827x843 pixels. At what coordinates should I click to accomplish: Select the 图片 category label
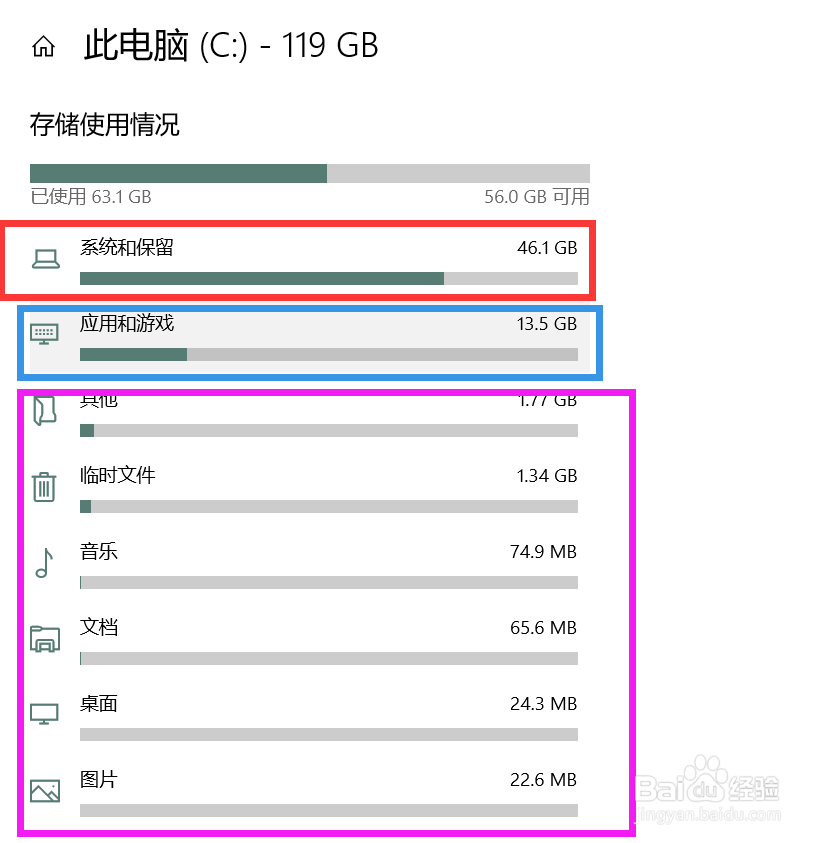coord(99,779)
